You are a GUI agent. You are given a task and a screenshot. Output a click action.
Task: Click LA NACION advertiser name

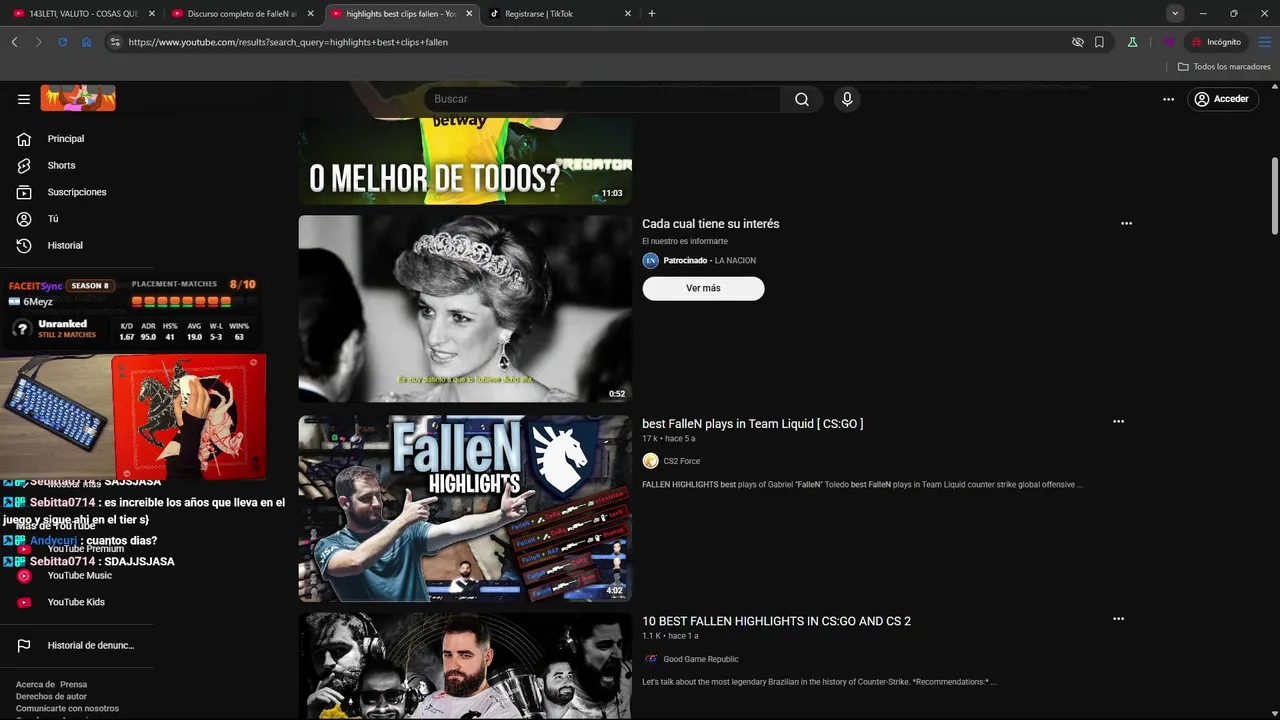(x=735, y=261)
